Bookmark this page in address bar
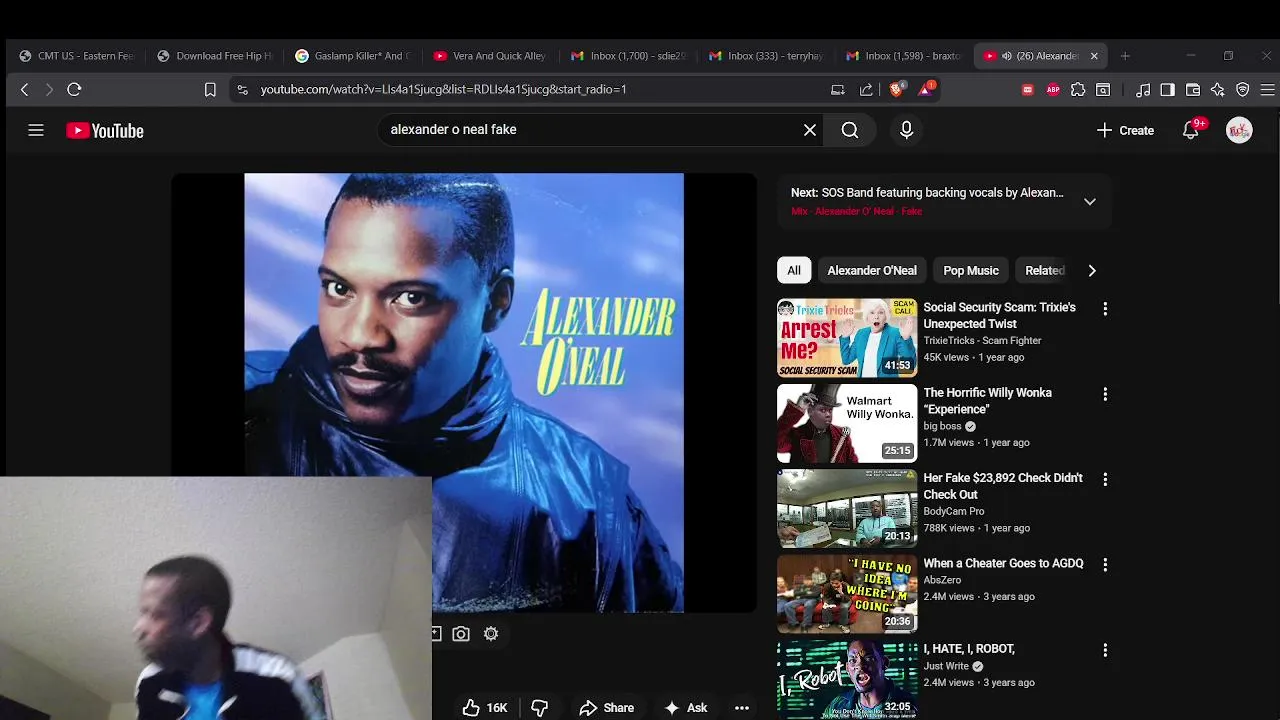Image resolution: width=1280 pixels, height=720 pixels. (x=210, y=89)
